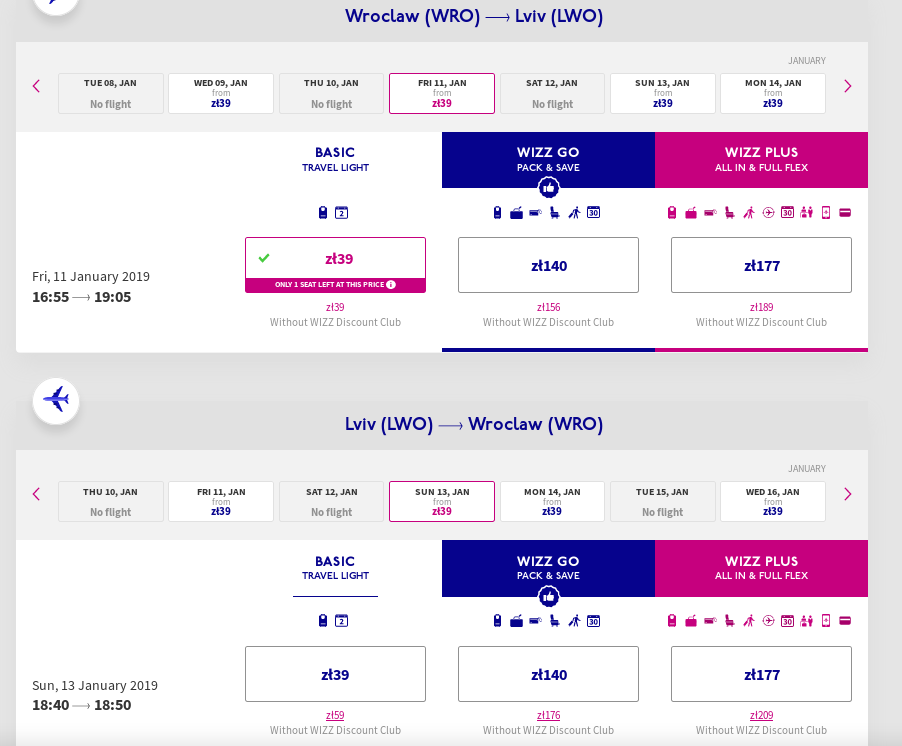The image size is (902, 746).
Task: Click the info icon on the seat-left banner
Action: 391,285
